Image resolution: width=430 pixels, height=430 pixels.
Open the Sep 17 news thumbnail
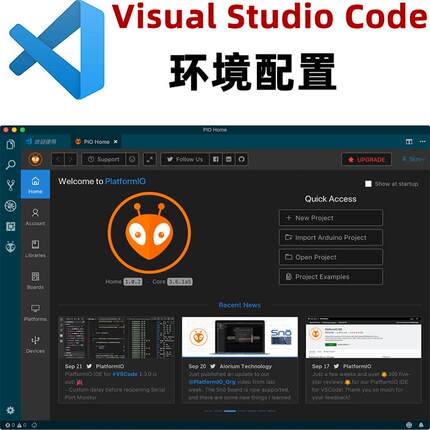[x=363, y=337]
